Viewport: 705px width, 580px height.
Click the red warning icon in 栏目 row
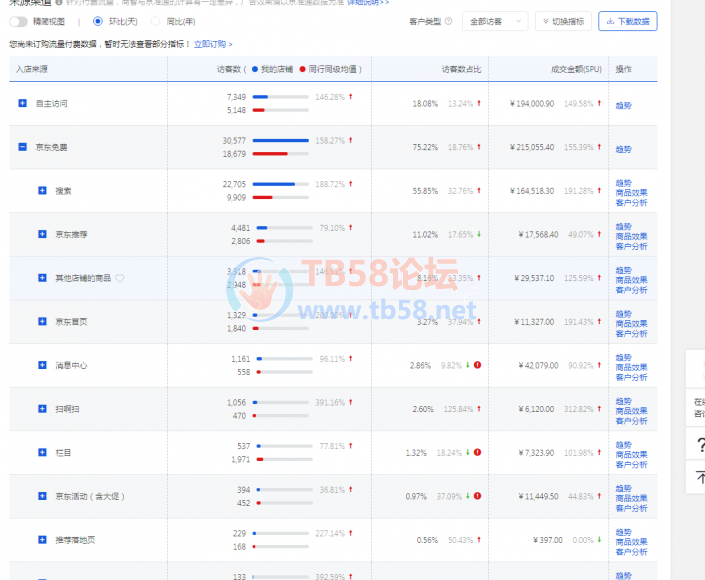tap(477, 452)
